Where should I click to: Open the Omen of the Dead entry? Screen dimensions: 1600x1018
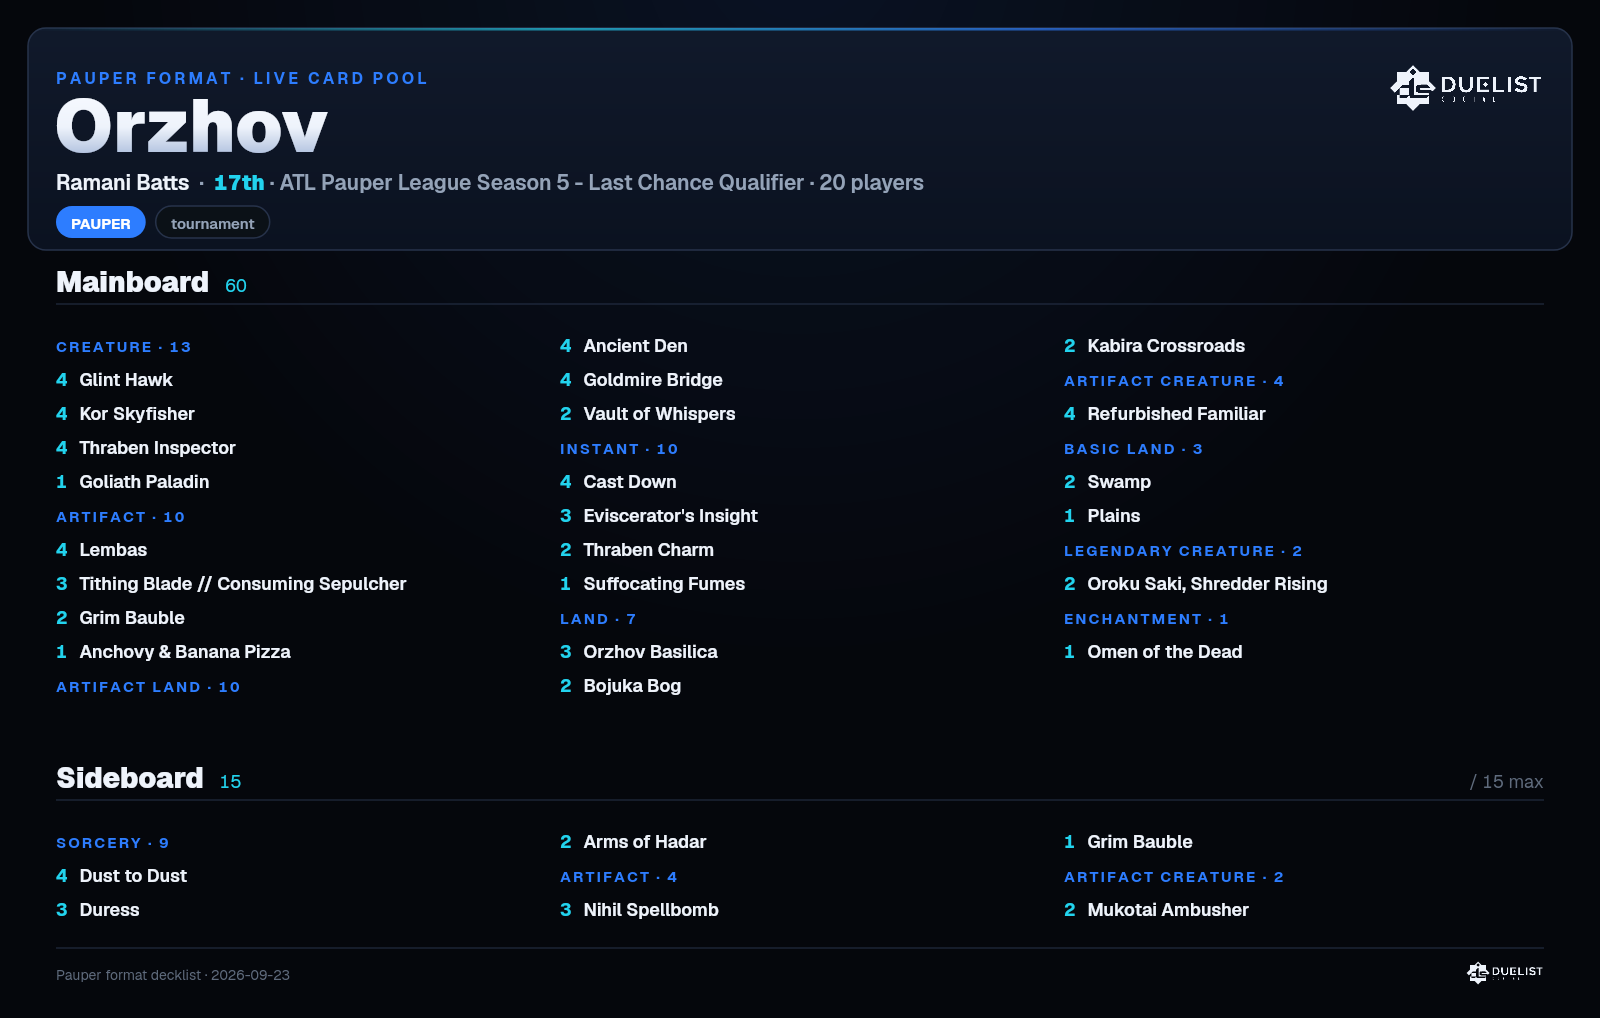point(1164,652)
